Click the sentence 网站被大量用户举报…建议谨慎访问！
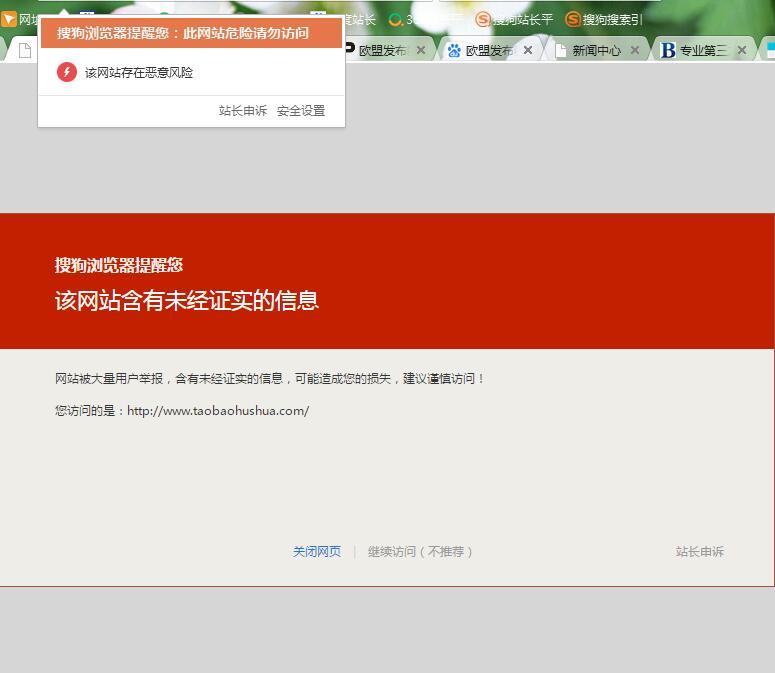775x673 pixels. pyautogui.click(x=270, y=379)
